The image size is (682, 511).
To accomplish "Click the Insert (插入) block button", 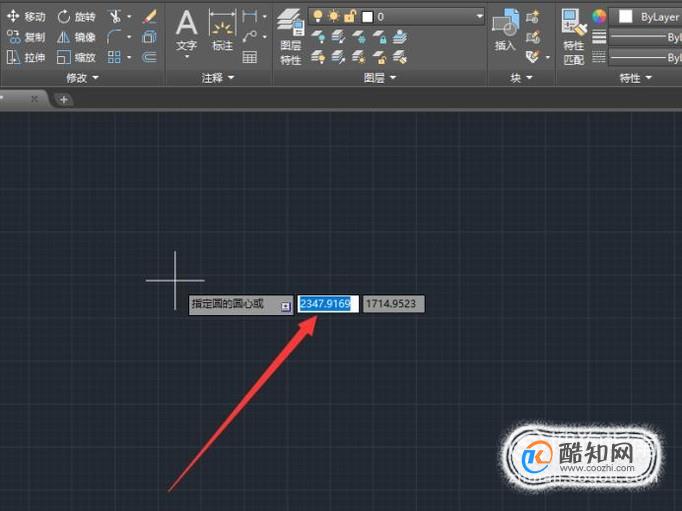I will [505, 30].
